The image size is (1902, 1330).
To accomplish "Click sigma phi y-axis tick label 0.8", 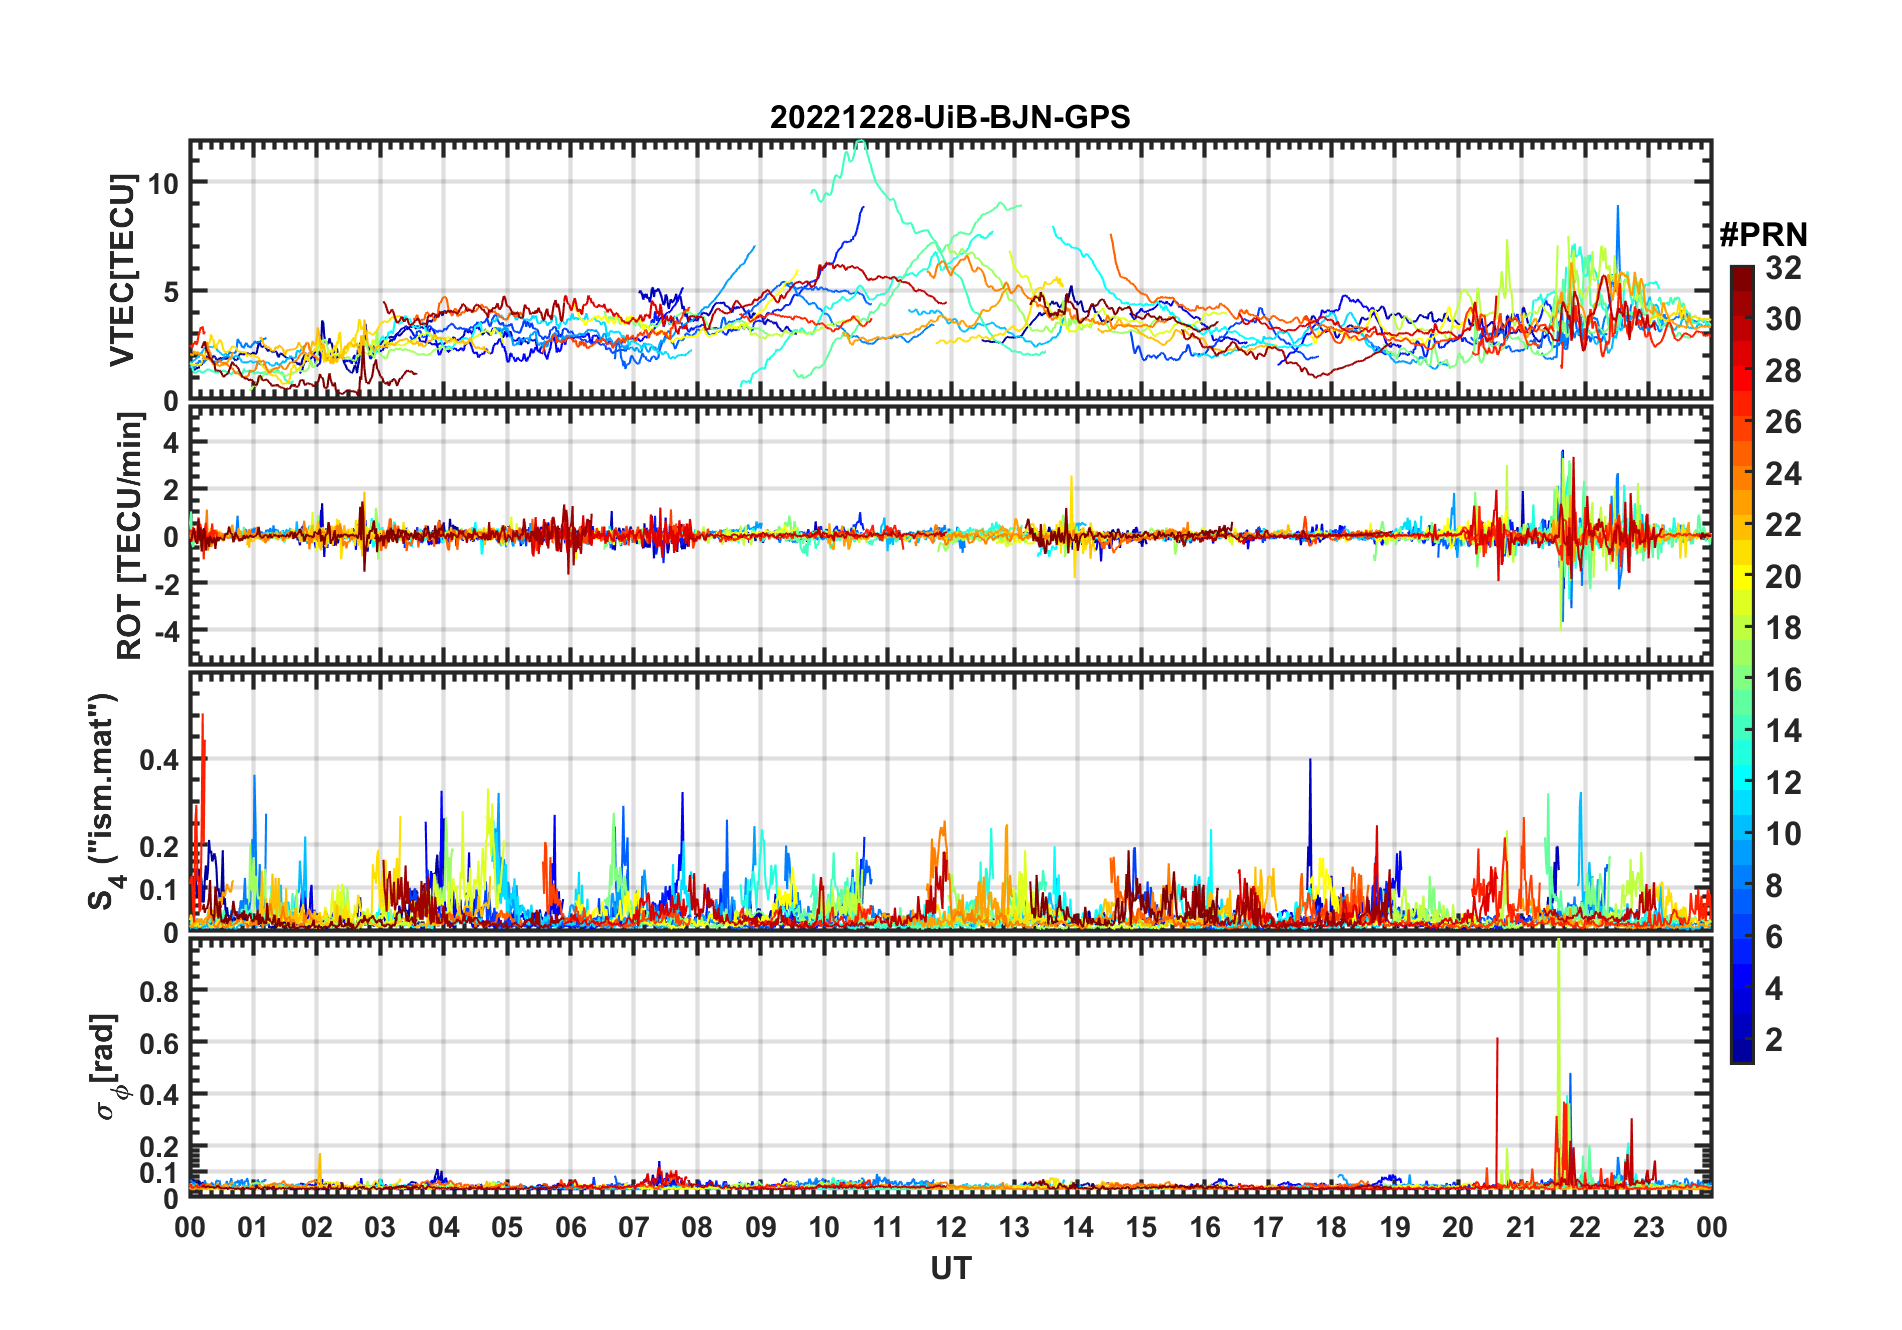I will click(x=159, y=991).
